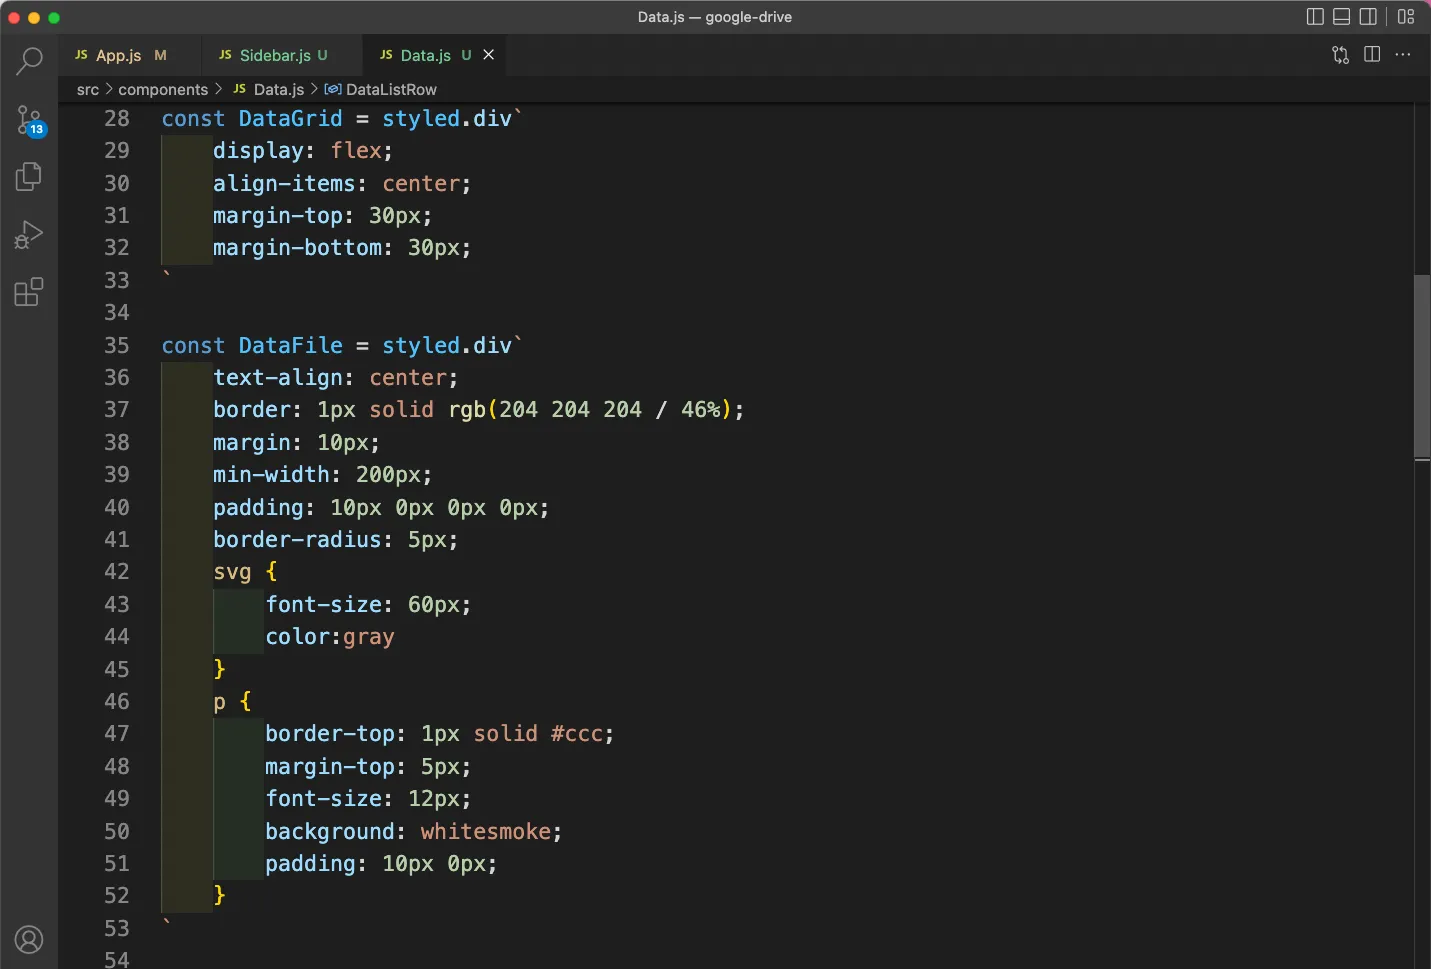
Task: Click 'whitesmoke' value on line 50
Action: pos(486,832)
